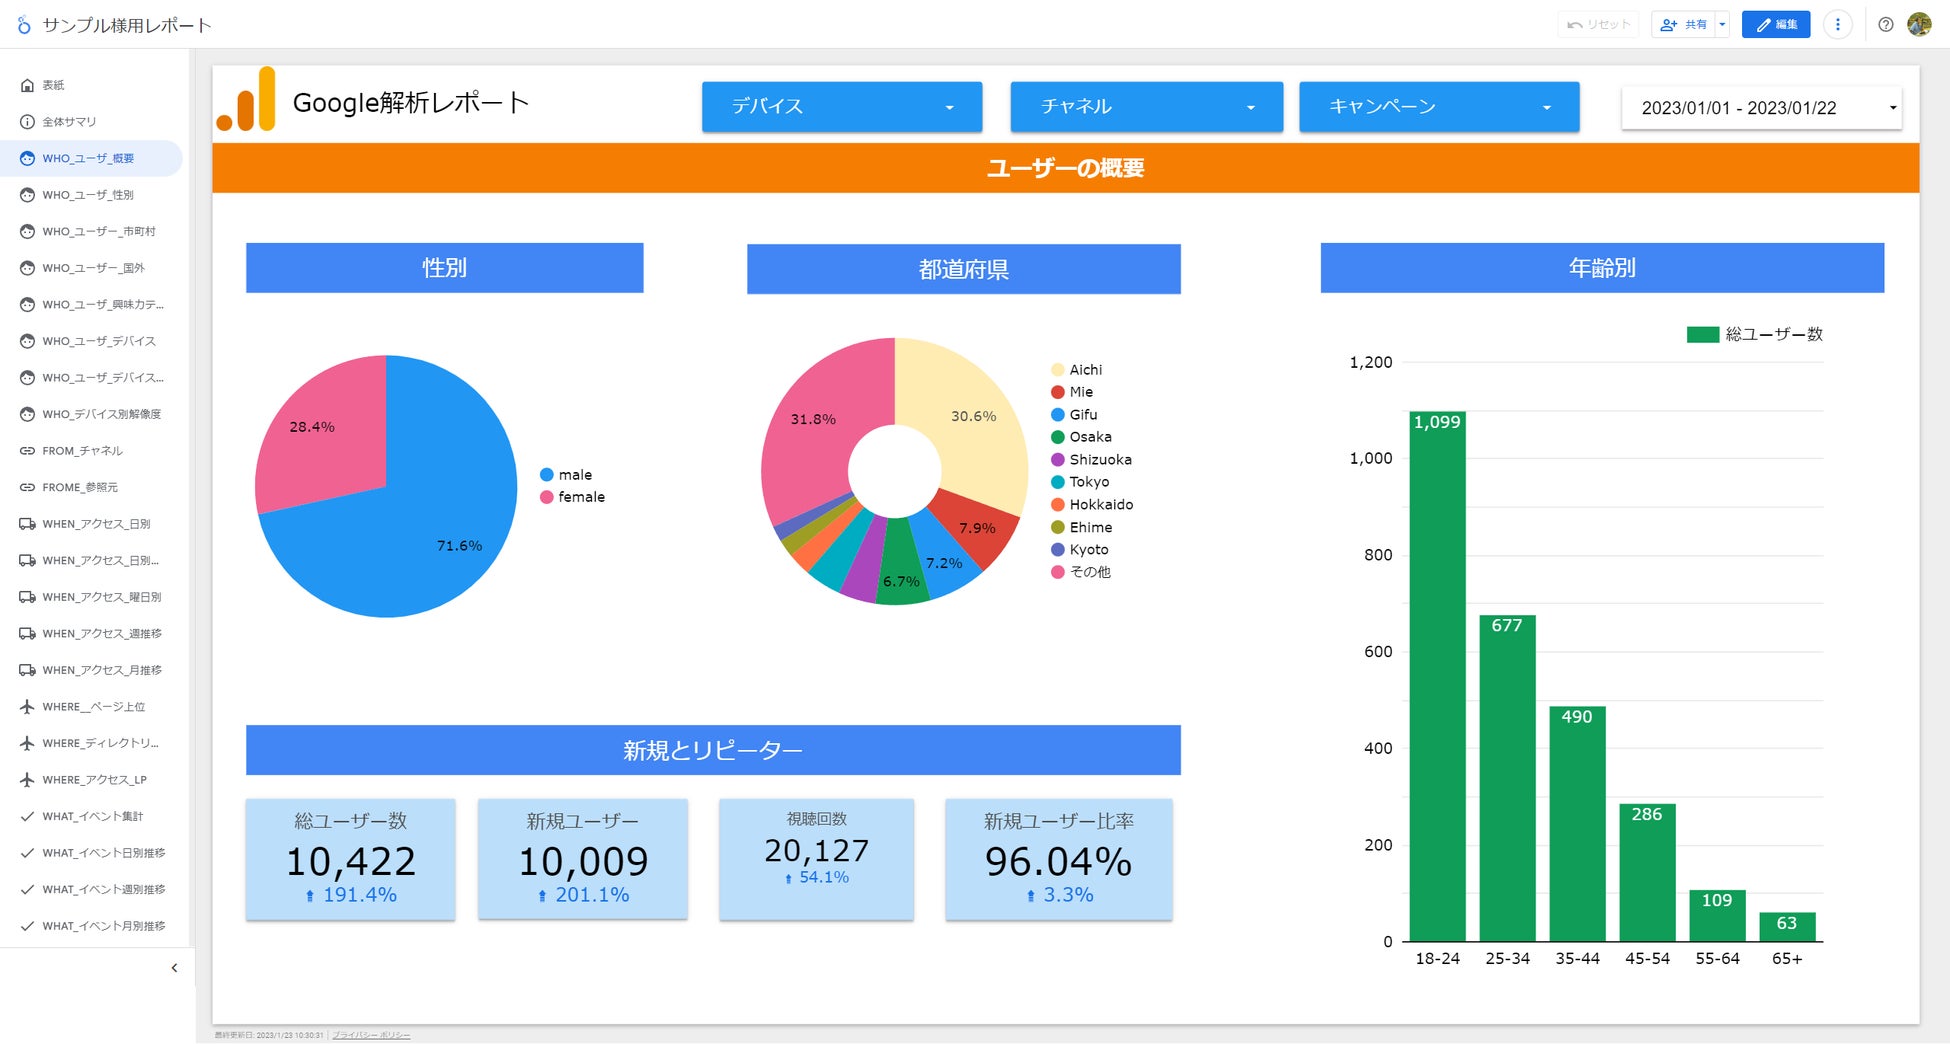Click the airplane icon beside WHERE_アクセス_LP
1950x1044 pixels.
pos(28,780)
